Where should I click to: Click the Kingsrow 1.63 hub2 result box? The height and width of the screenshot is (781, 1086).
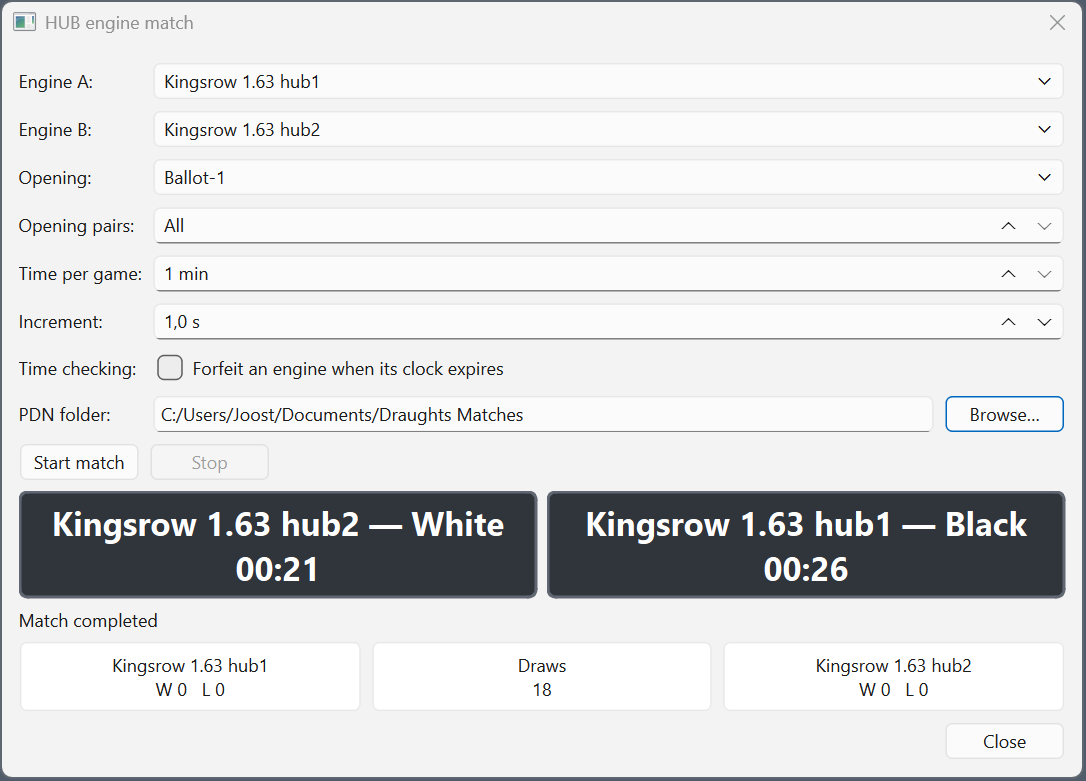click(x=893, y=676)
